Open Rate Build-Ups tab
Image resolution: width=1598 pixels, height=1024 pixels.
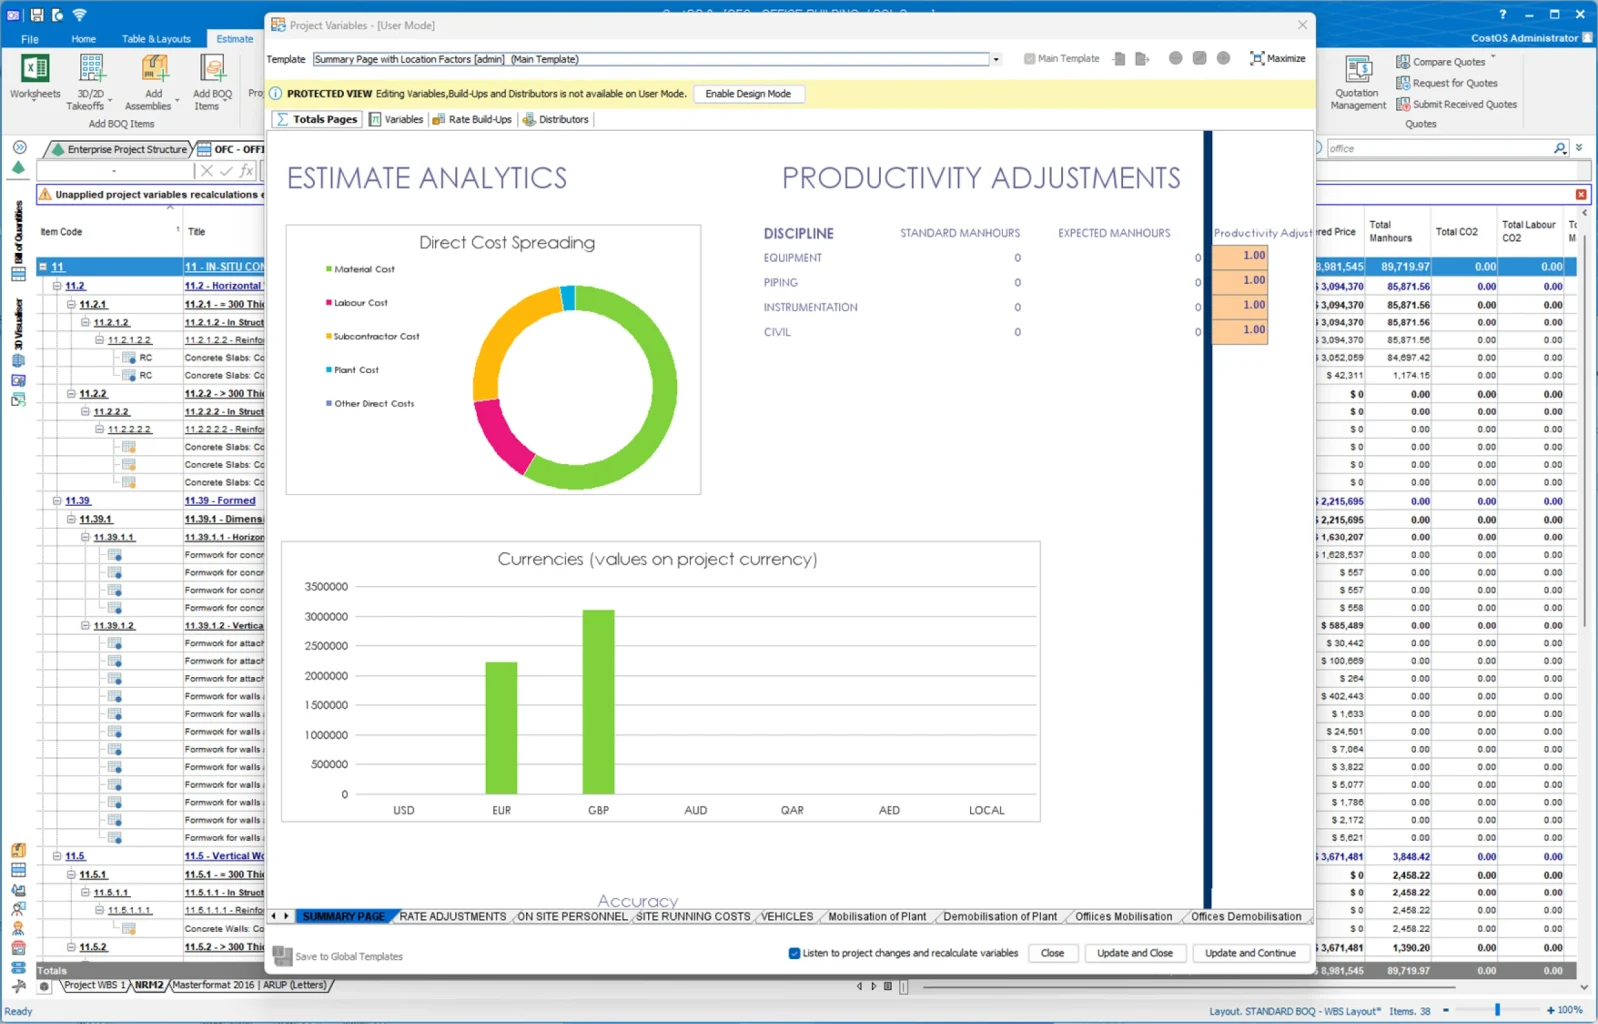click(472, 119)
